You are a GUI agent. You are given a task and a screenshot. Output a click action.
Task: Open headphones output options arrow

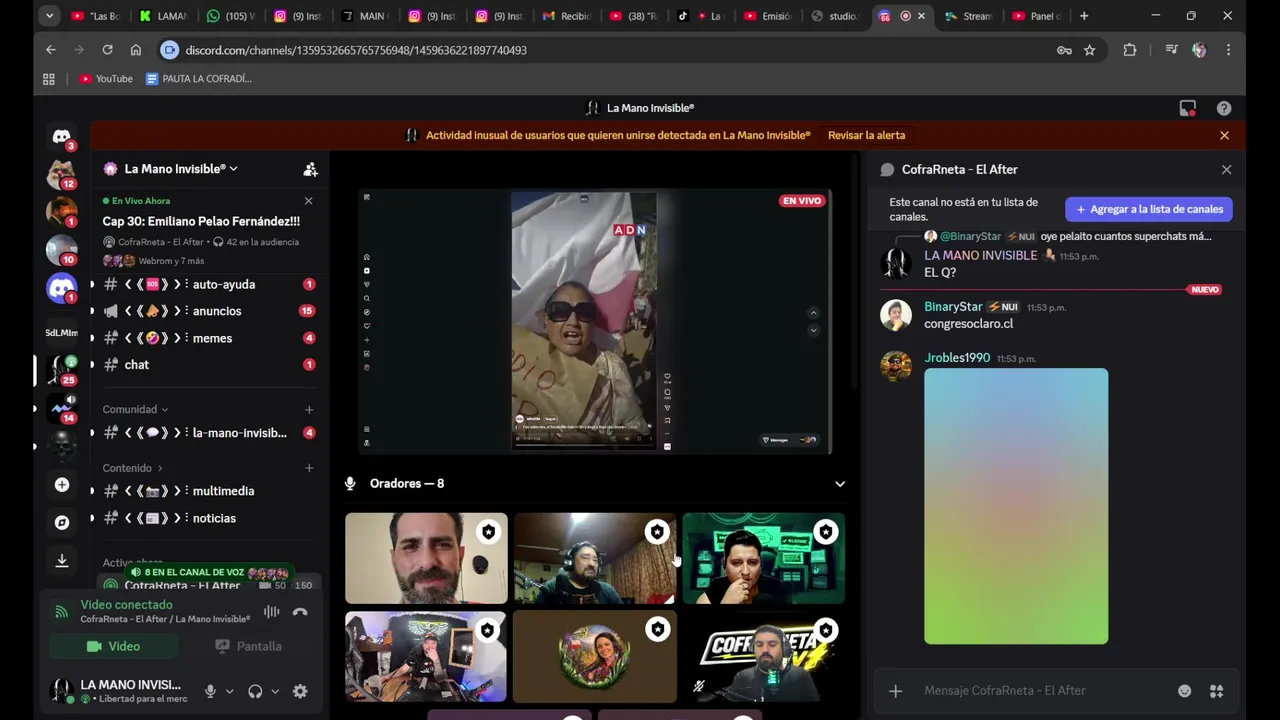pos(275,691)
